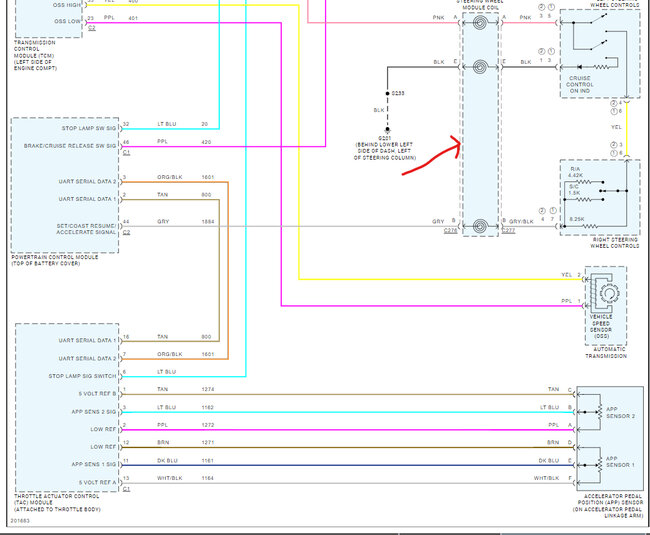Click the underlined C276 connector label
The height and width of the screenshot is (535, 650).
coord(450,231)
